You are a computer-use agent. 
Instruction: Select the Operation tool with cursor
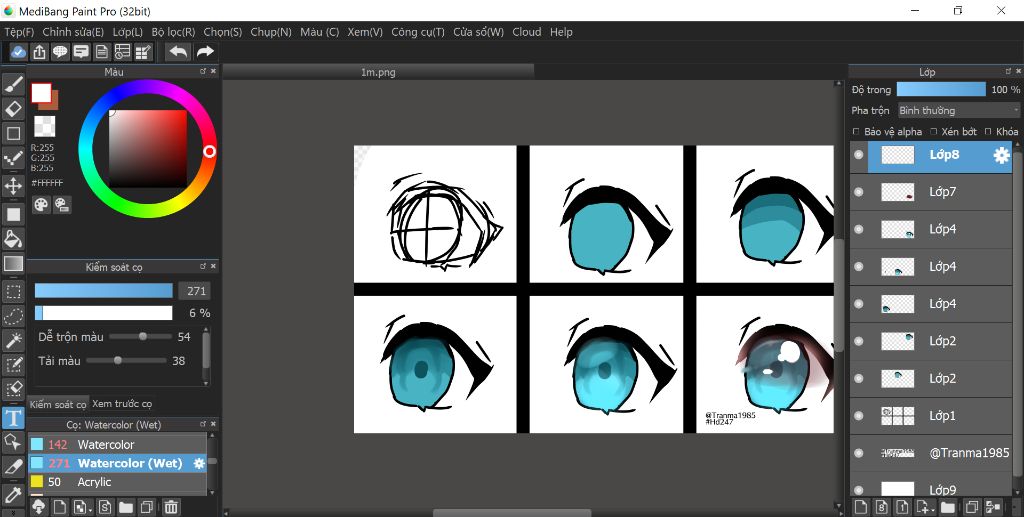click(13, 442)
